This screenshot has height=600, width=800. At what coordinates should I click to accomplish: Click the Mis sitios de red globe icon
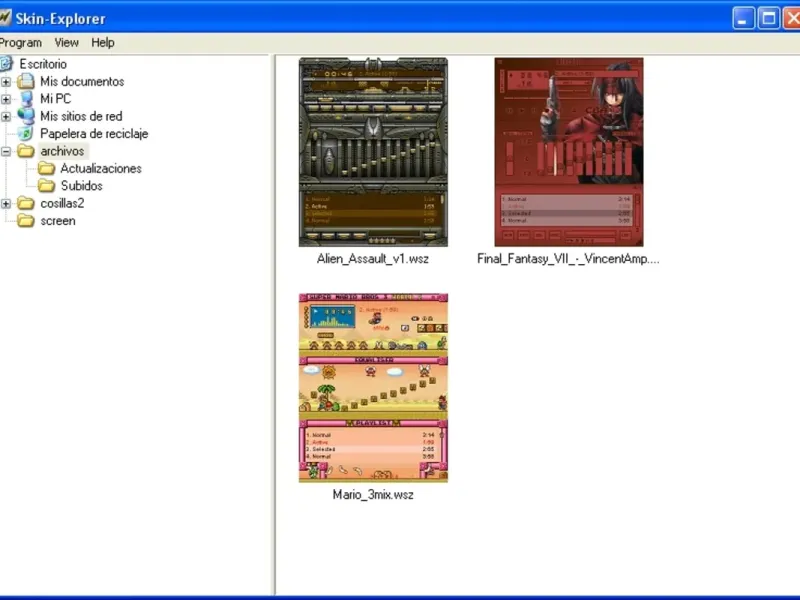point(26,116)
